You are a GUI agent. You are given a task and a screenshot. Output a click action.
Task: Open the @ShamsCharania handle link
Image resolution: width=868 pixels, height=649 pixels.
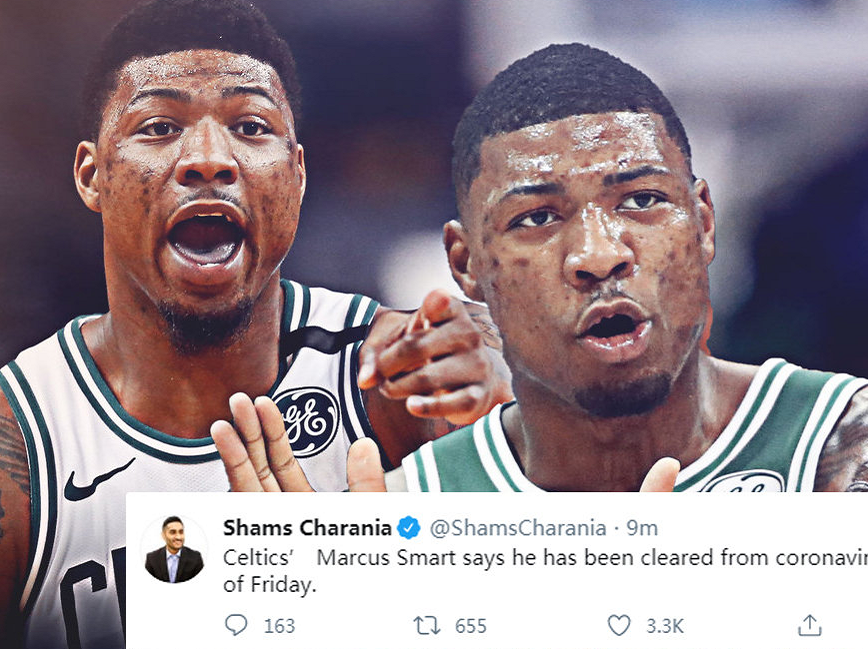[518, 528]
